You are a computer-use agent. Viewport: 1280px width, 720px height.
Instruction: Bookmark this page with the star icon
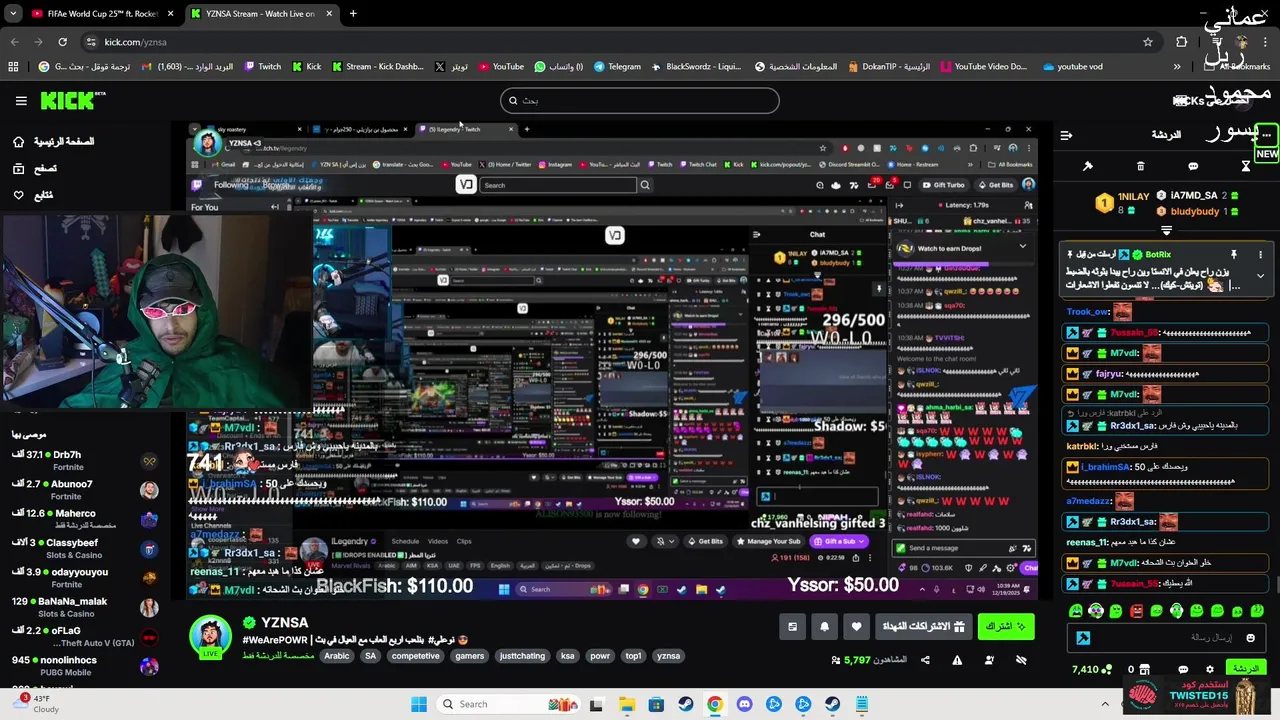(x=1148, y=42)
